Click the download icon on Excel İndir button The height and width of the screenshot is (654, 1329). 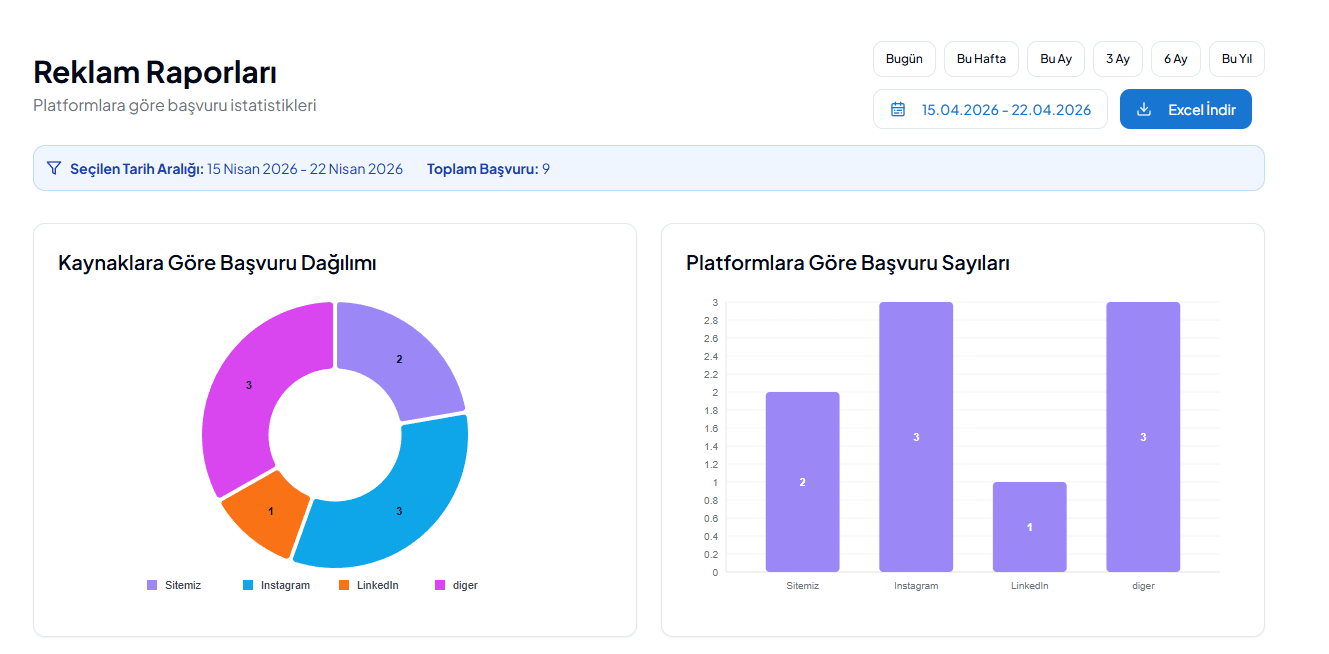[1145, 109]
